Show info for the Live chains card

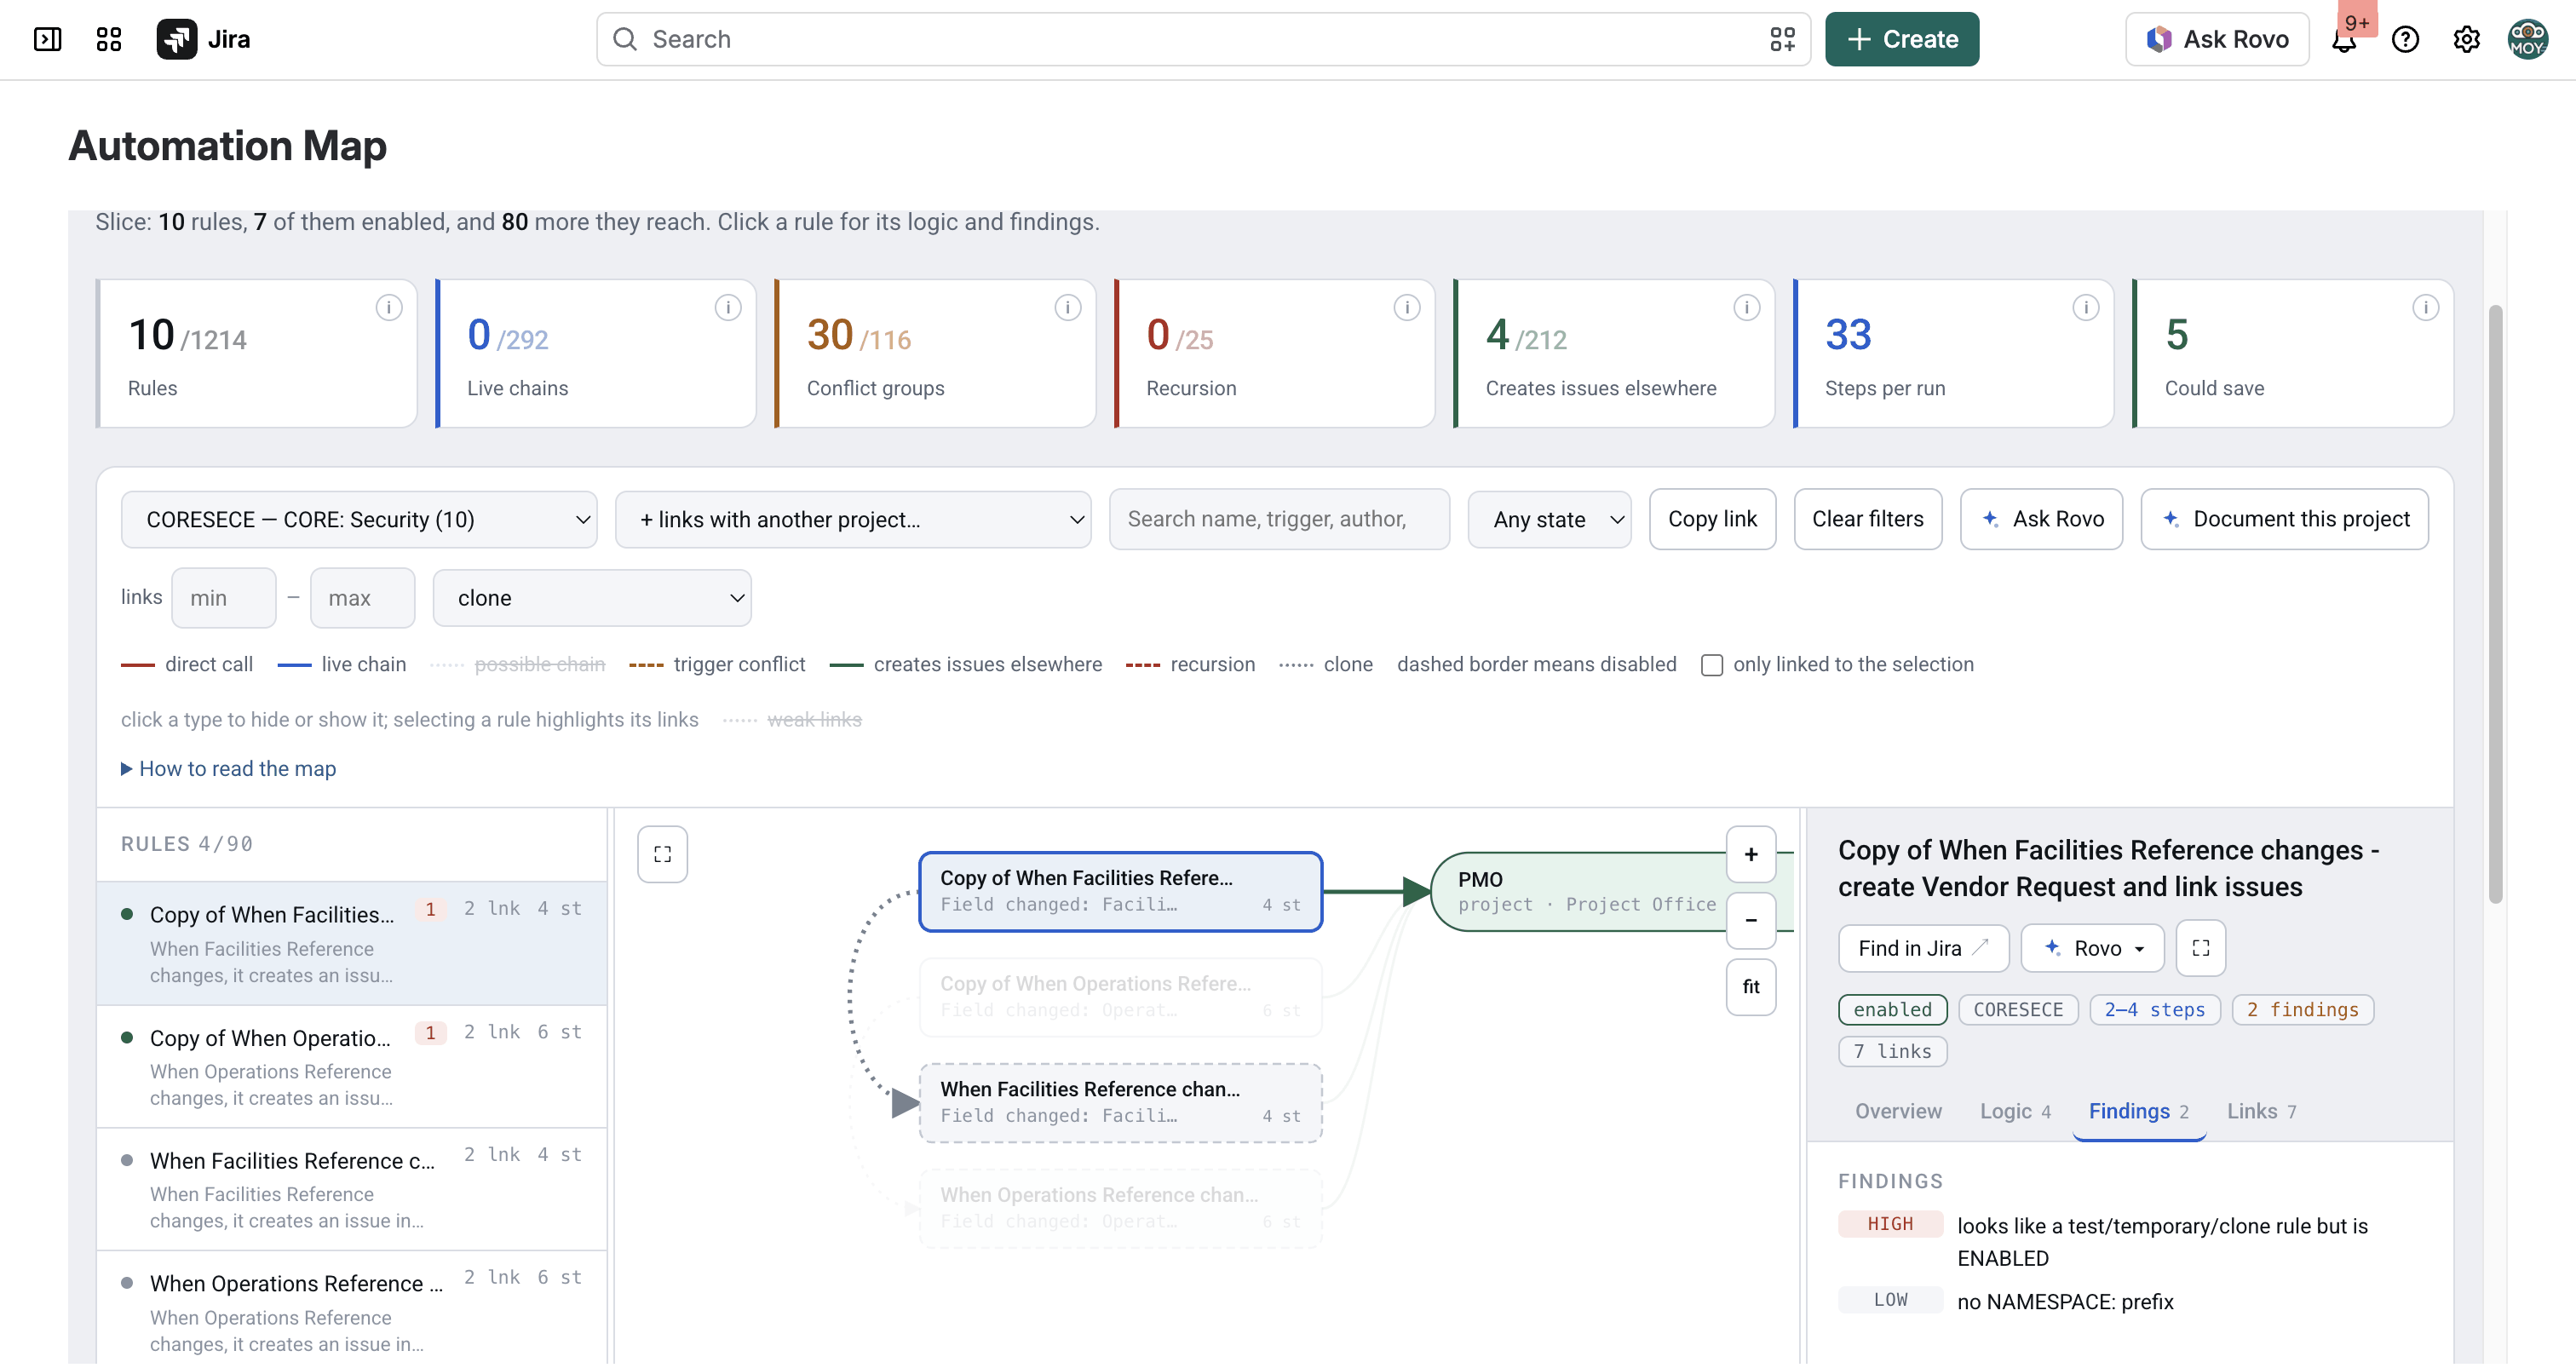tap(728, 307)
